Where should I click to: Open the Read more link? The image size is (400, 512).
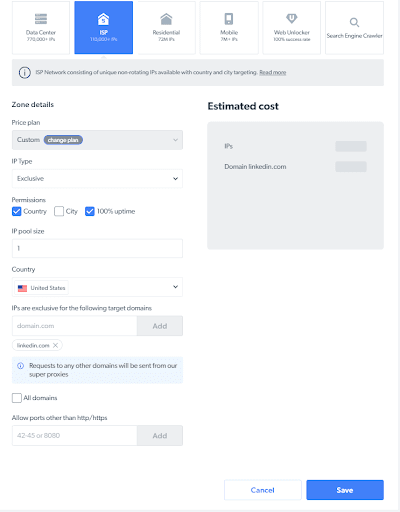(x=273, y=72)
